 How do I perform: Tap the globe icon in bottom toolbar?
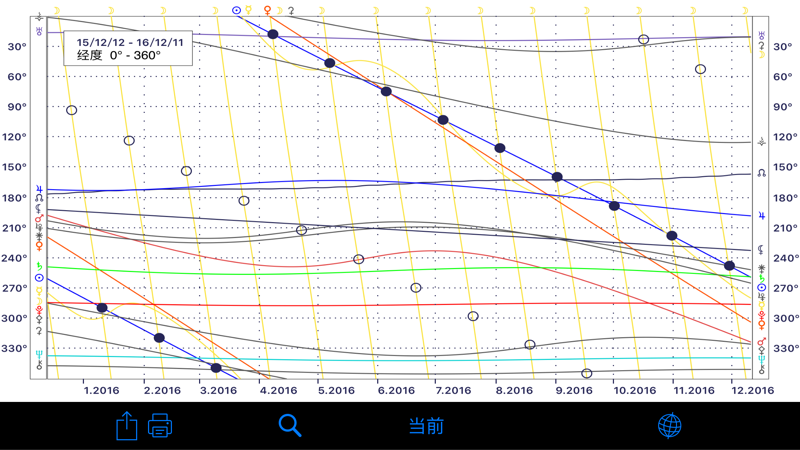point(670,426)
